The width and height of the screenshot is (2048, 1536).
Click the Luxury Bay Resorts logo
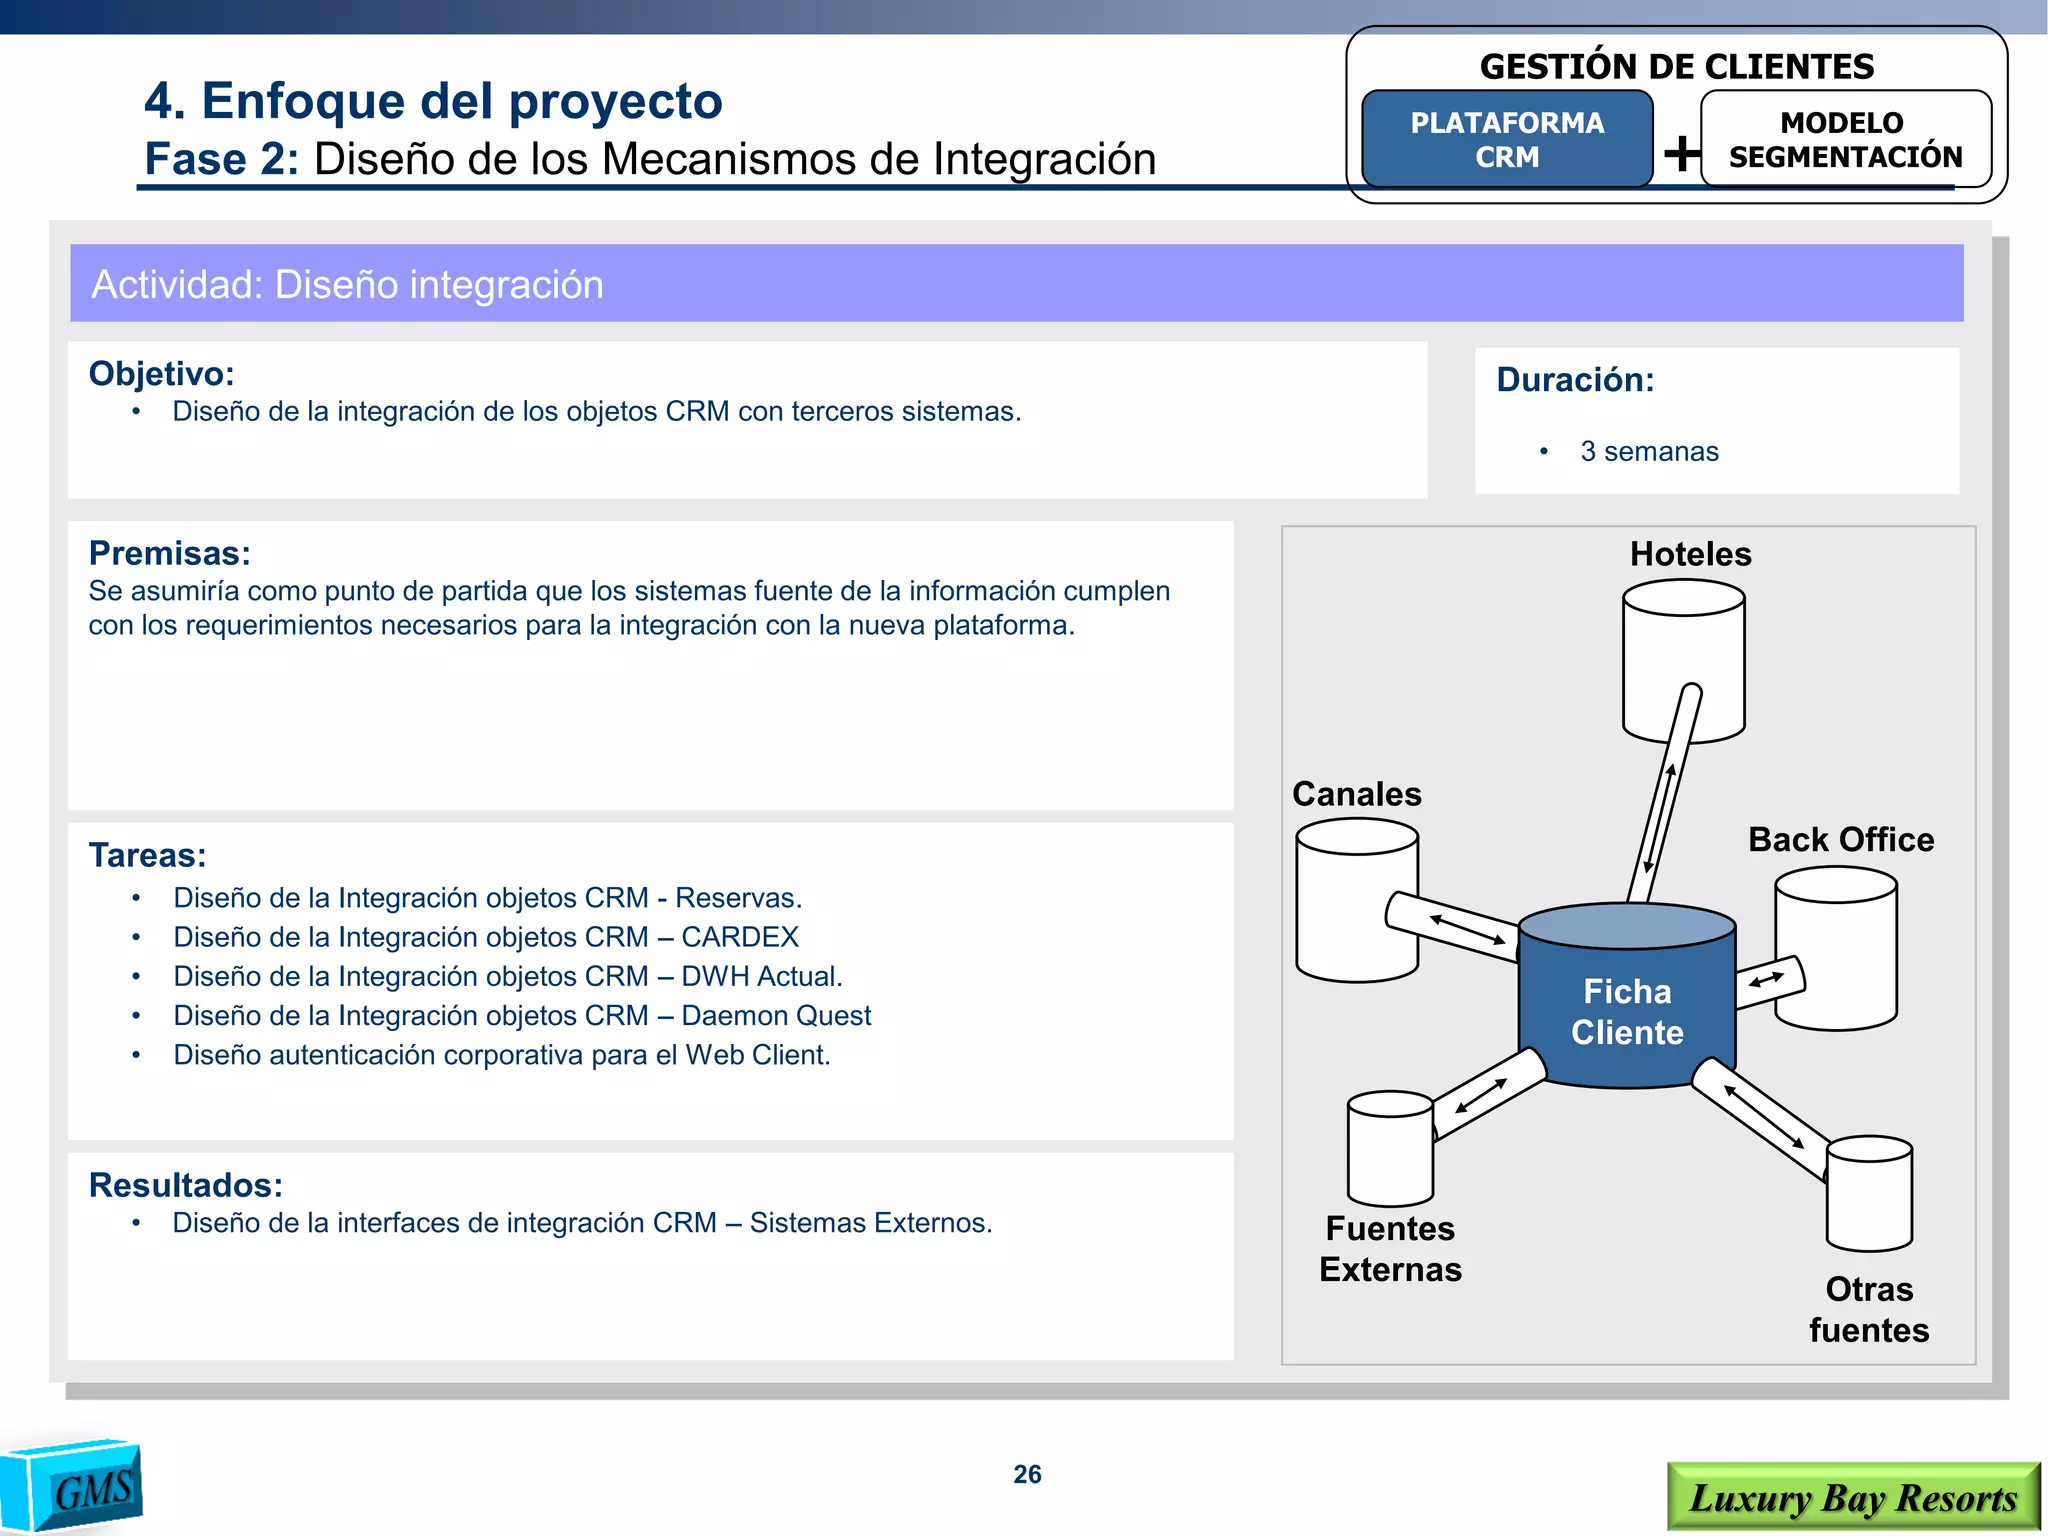click(1853, 1497)
